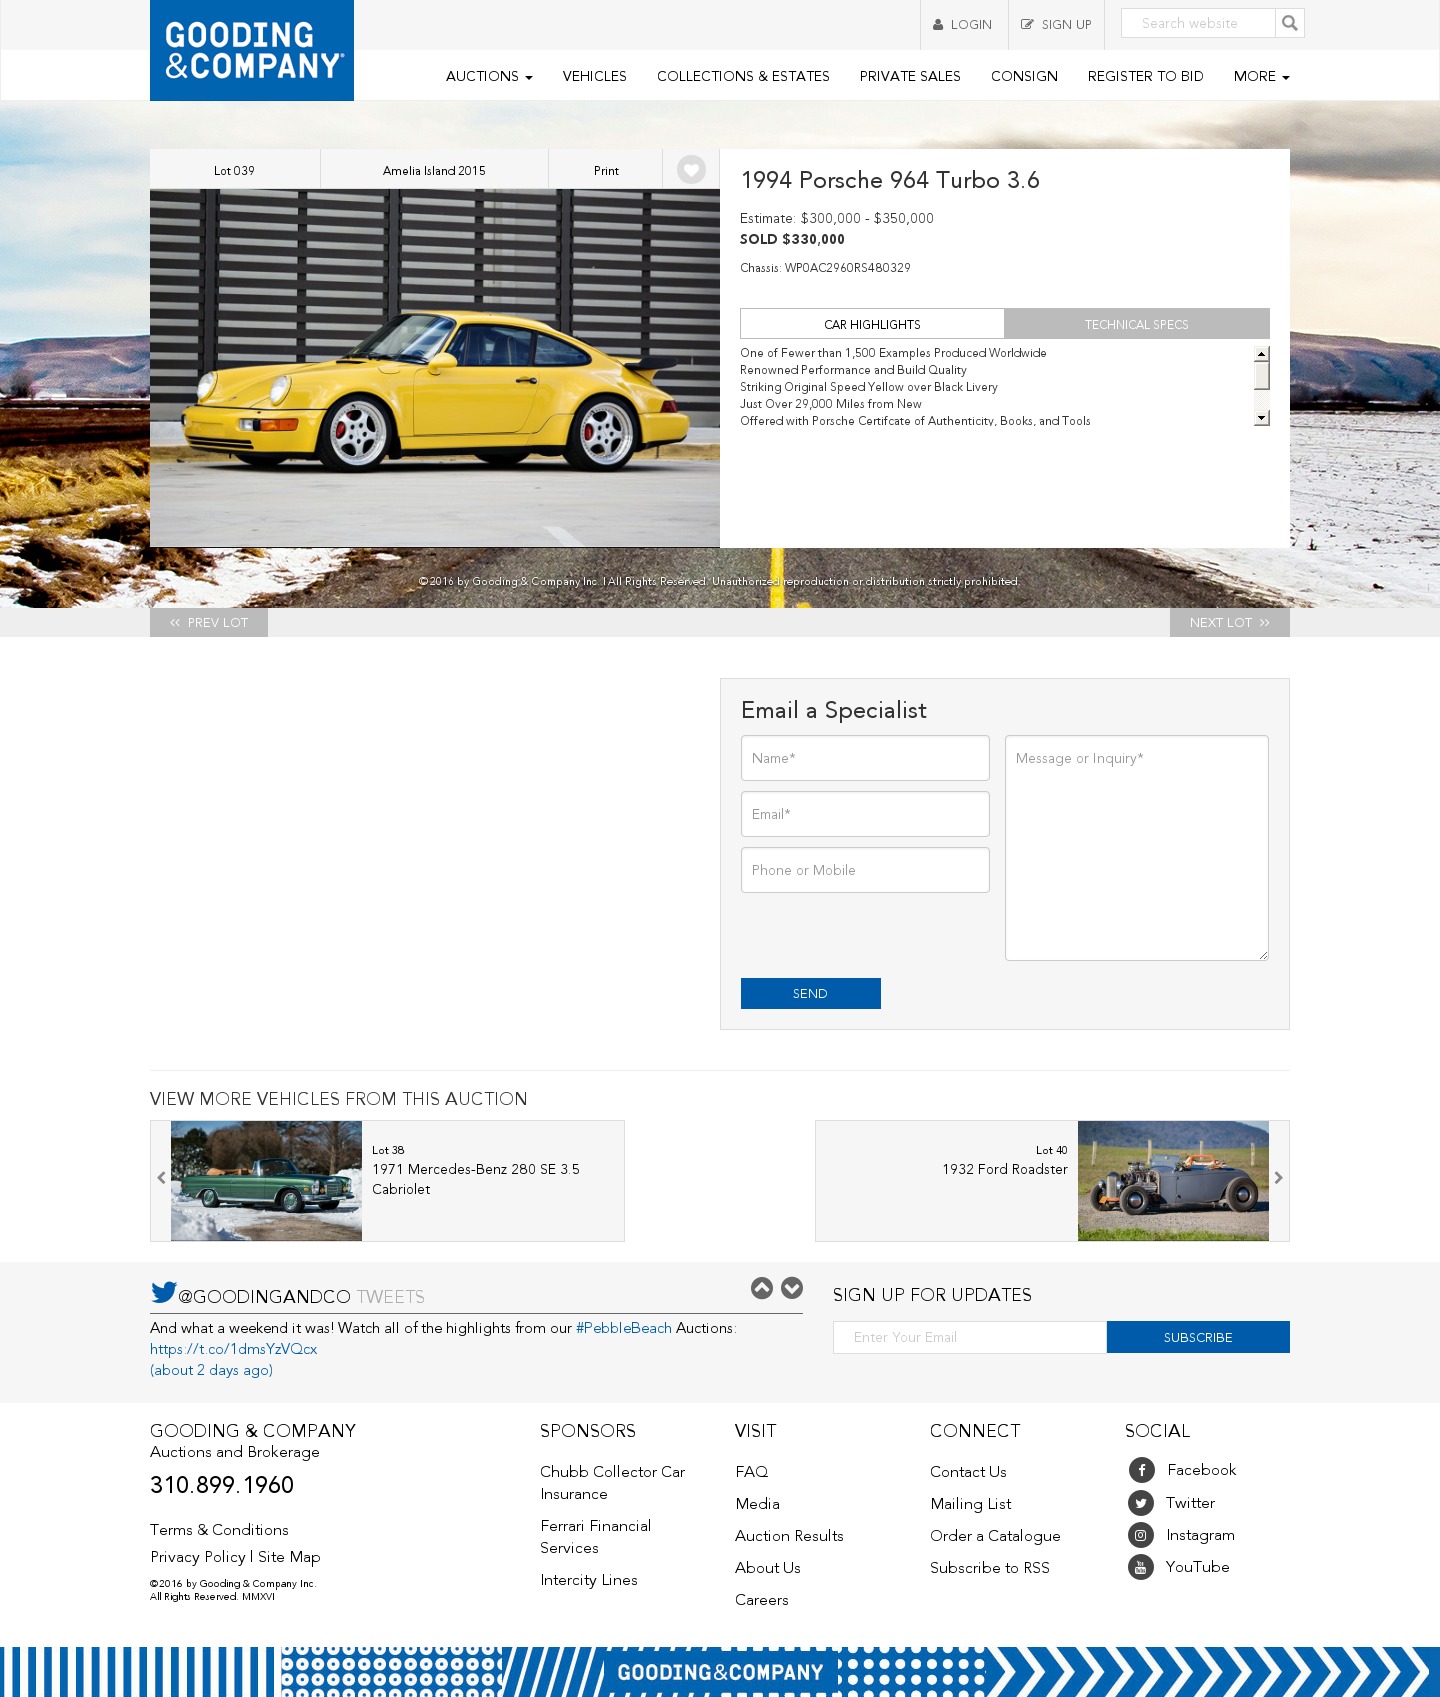Click the Subscribe button

click(1198, 1337)
